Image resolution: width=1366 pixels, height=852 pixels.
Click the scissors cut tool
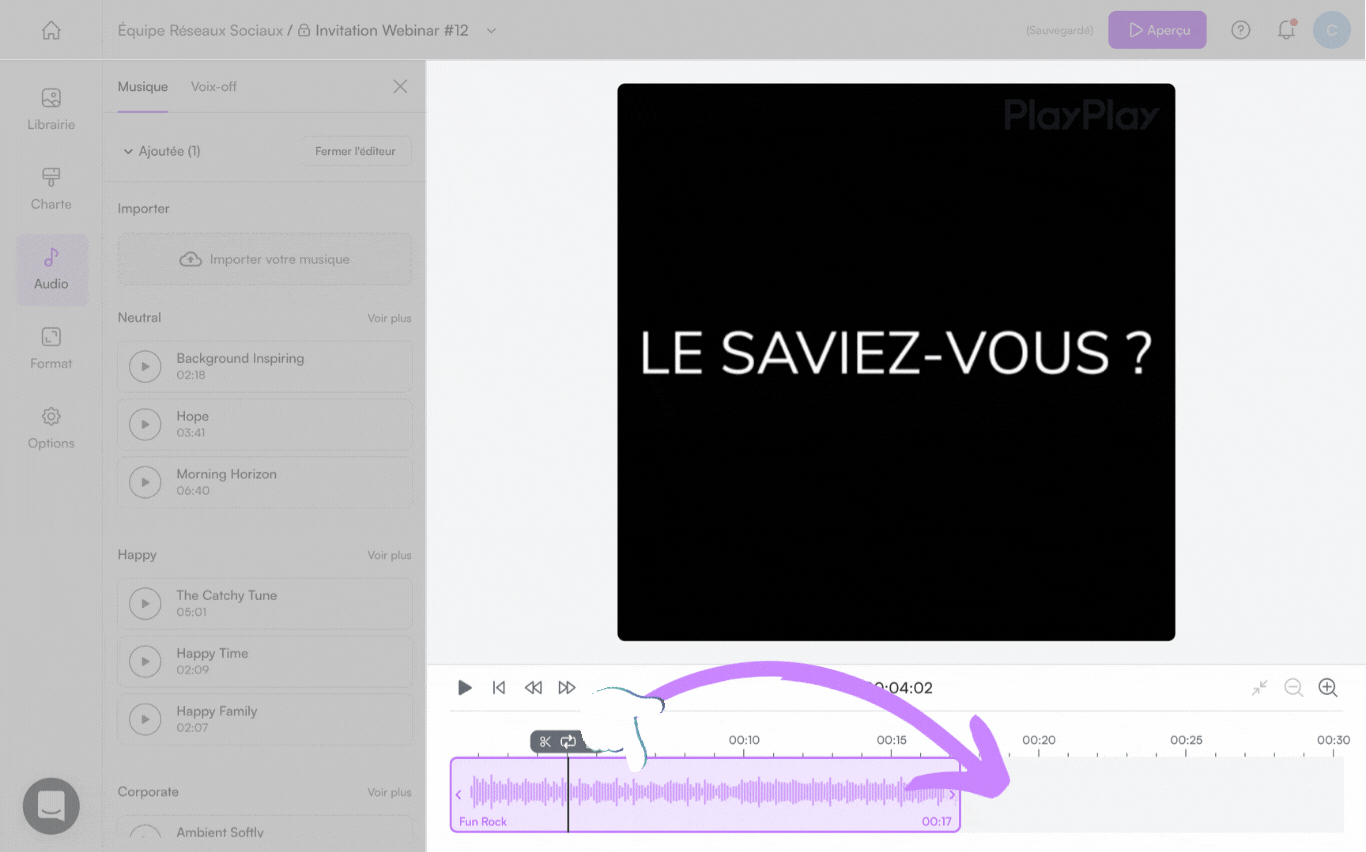(x=545, y=742)
